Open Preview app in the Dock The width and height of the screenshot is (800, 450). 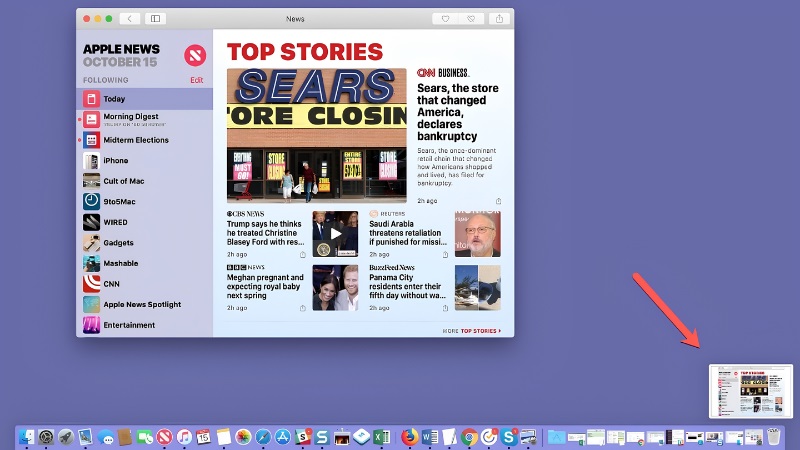coord(85,437)
